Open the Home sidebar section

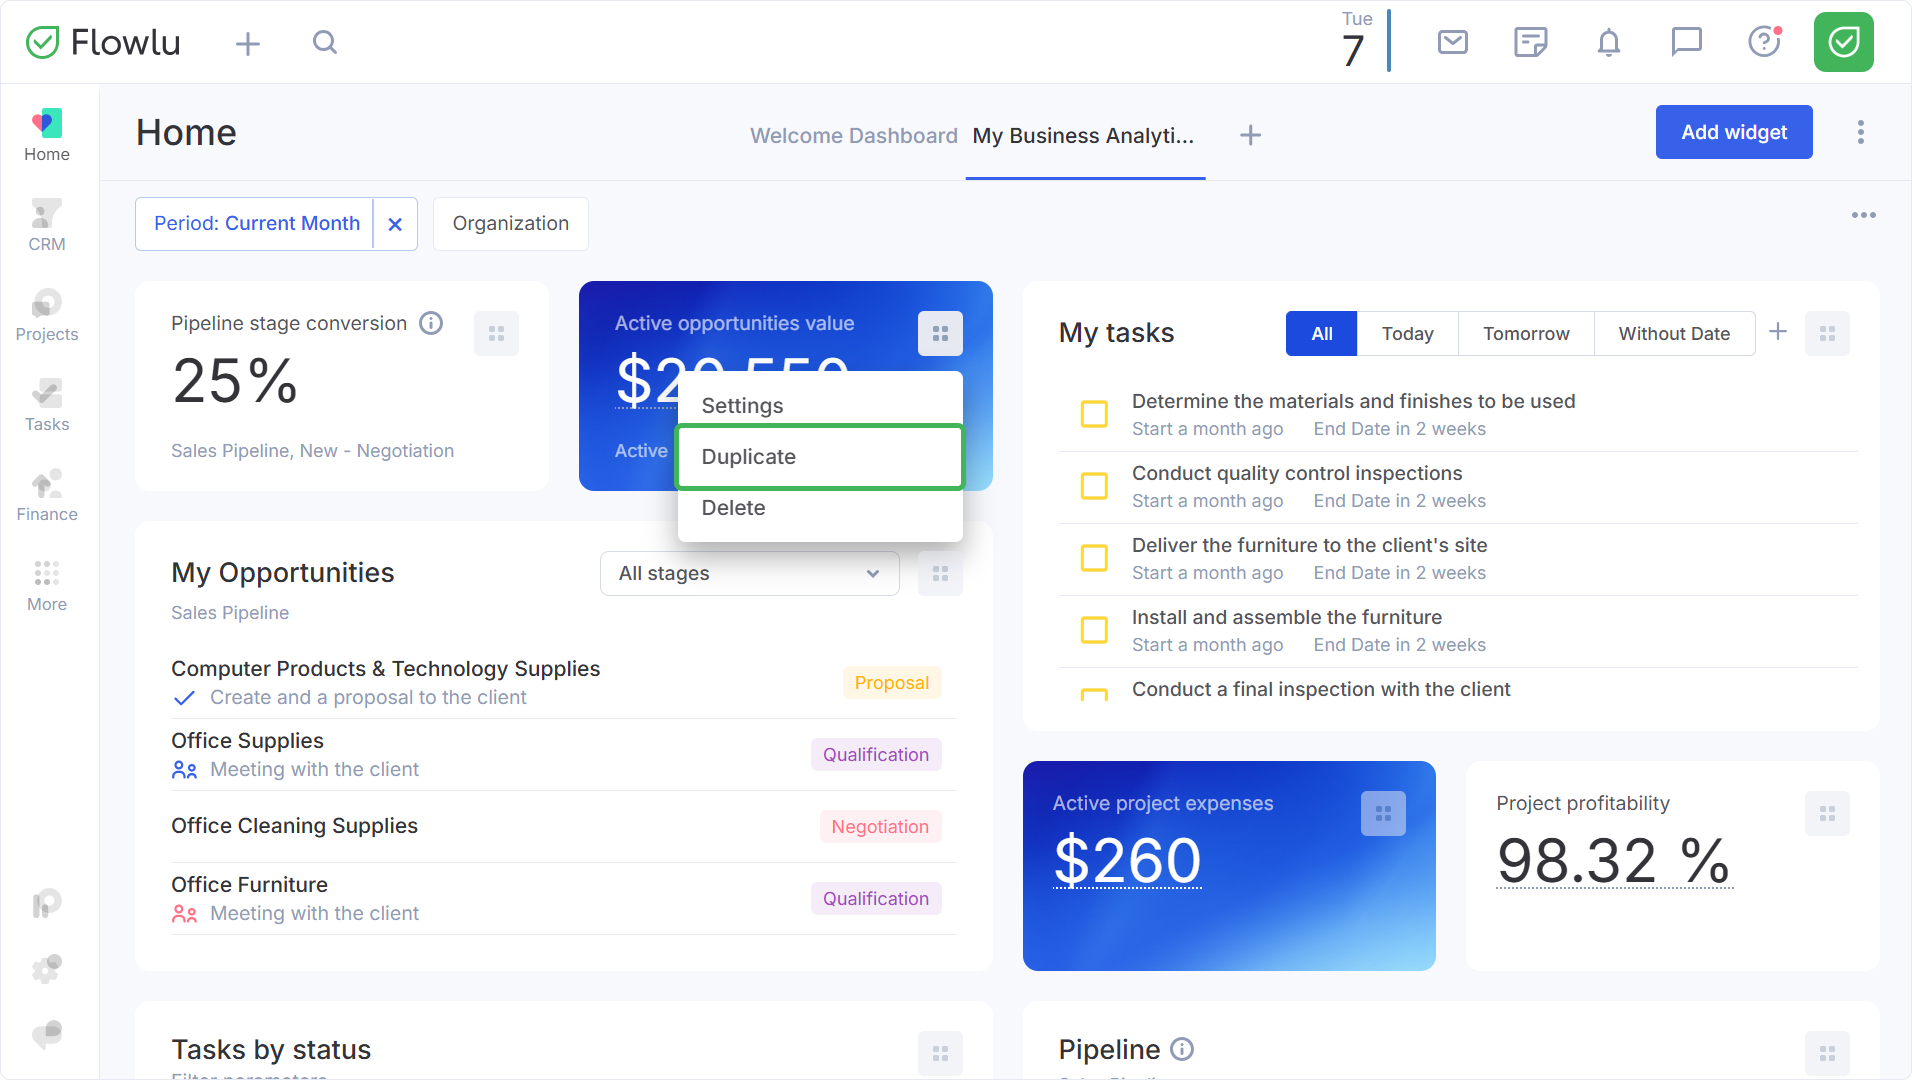47,135
